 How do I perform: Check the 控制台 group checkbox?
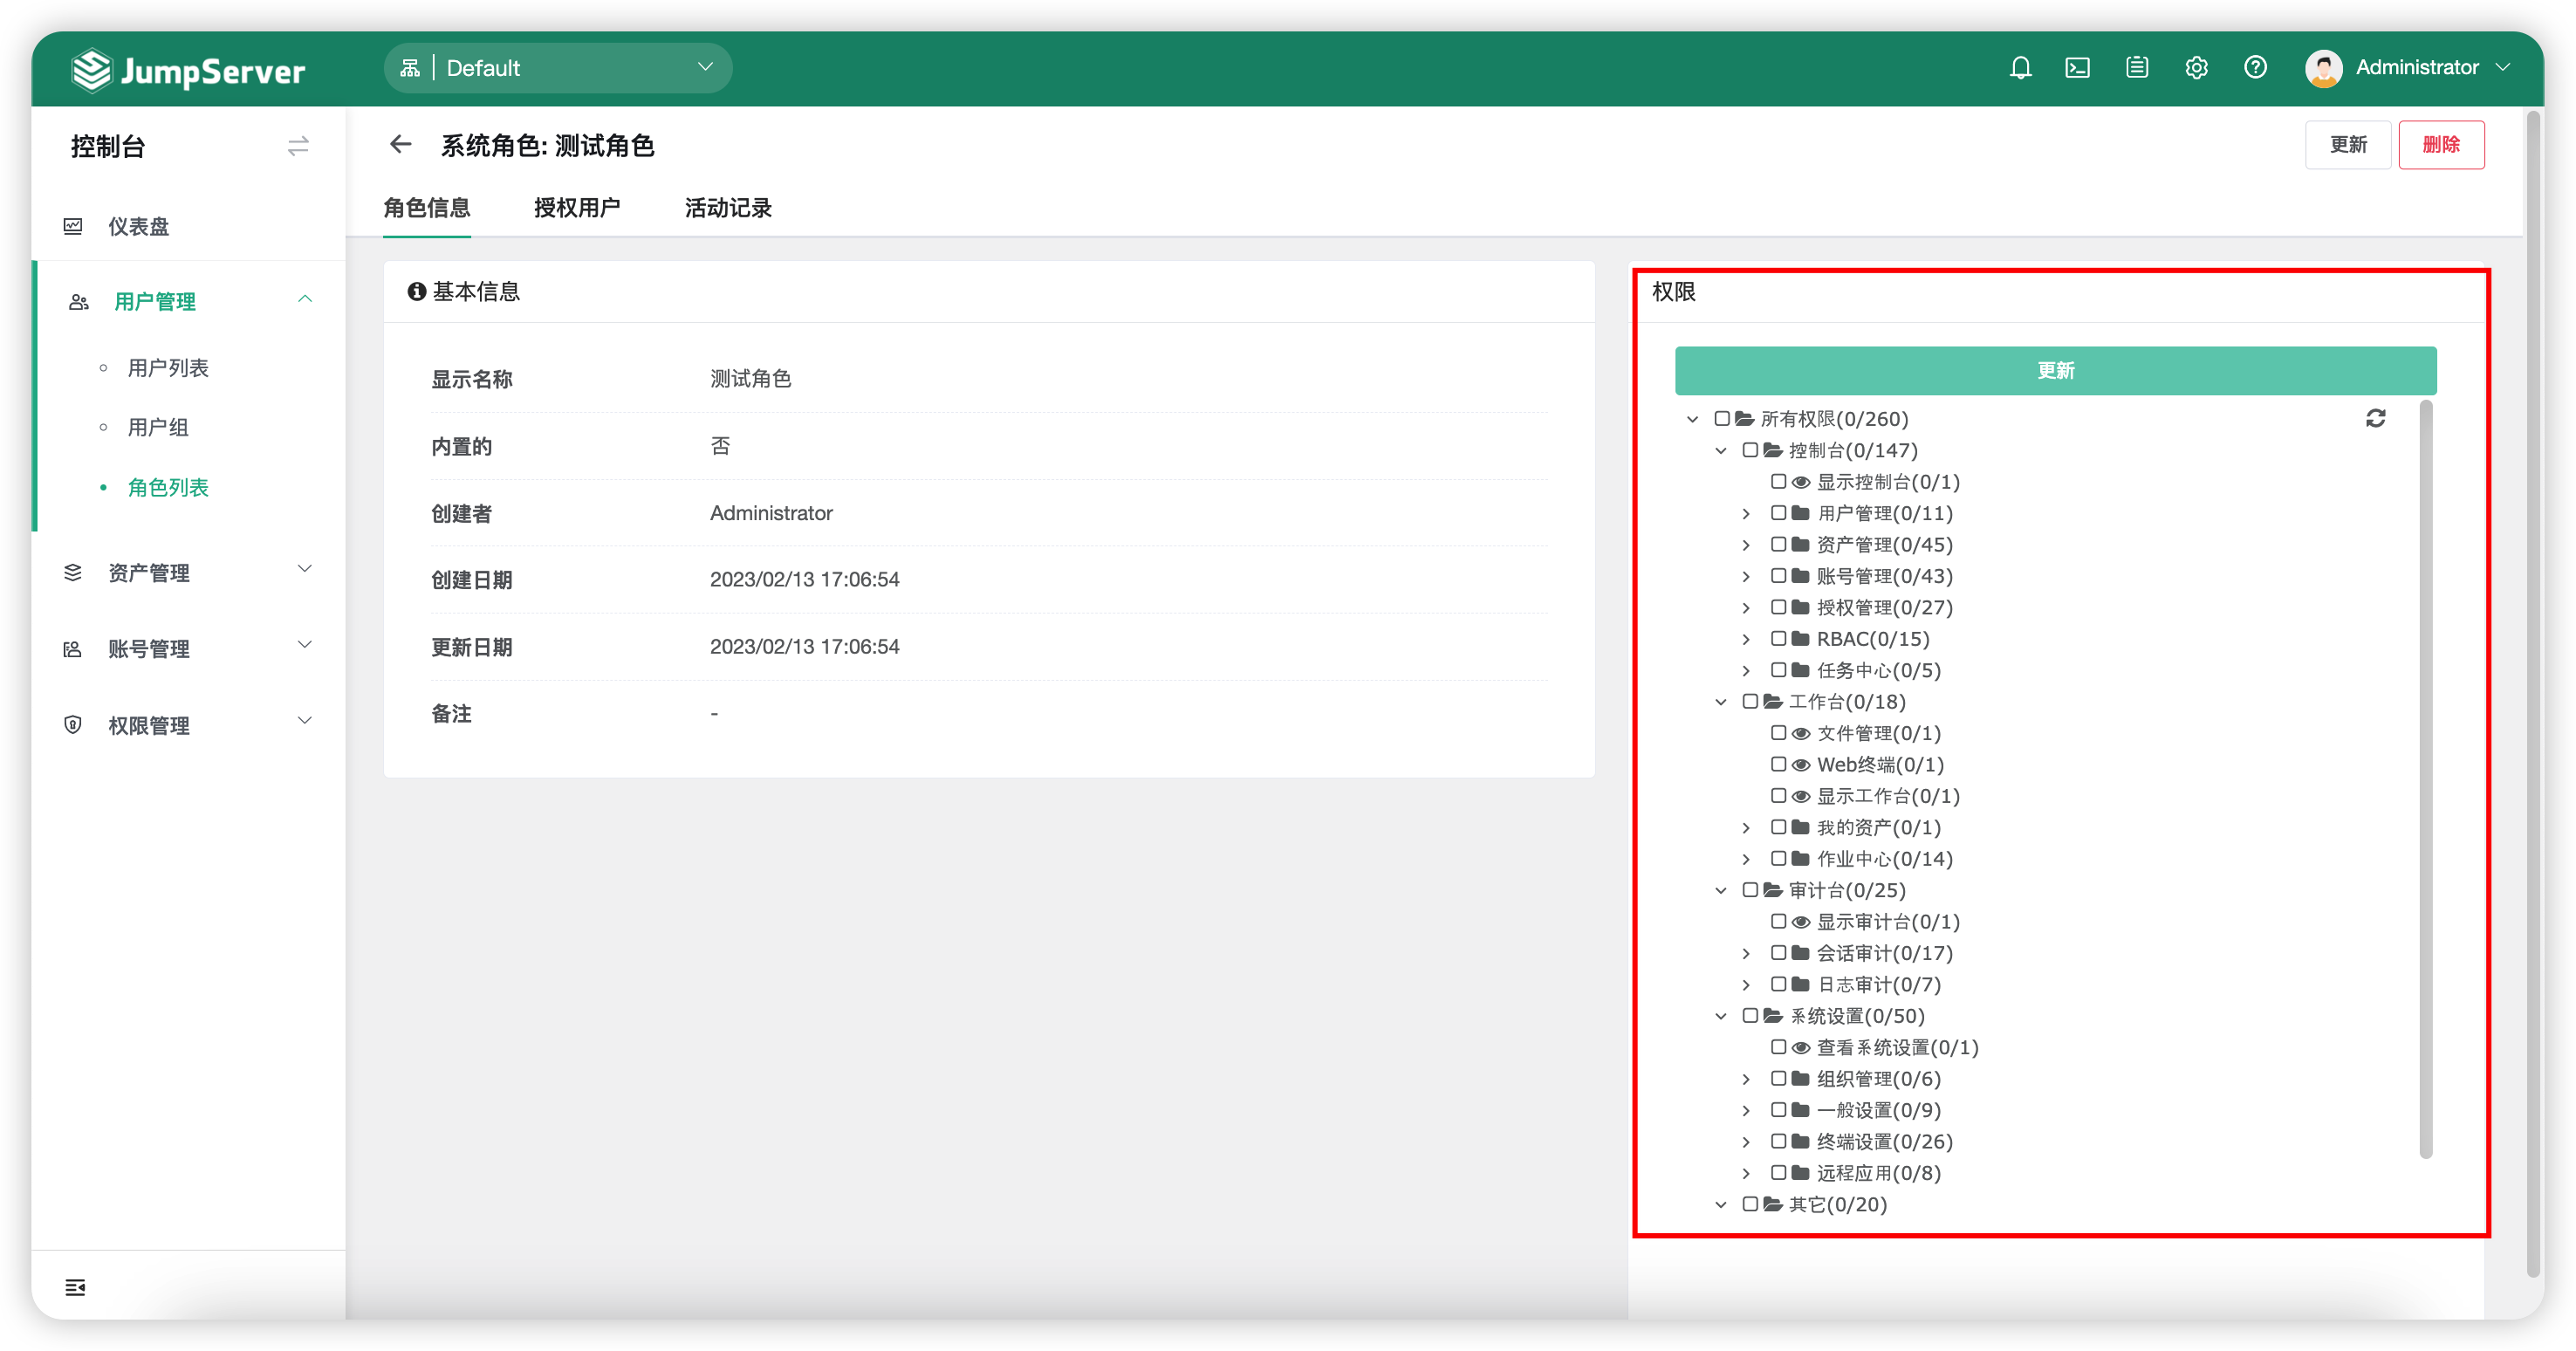[x=1750, y=450]
